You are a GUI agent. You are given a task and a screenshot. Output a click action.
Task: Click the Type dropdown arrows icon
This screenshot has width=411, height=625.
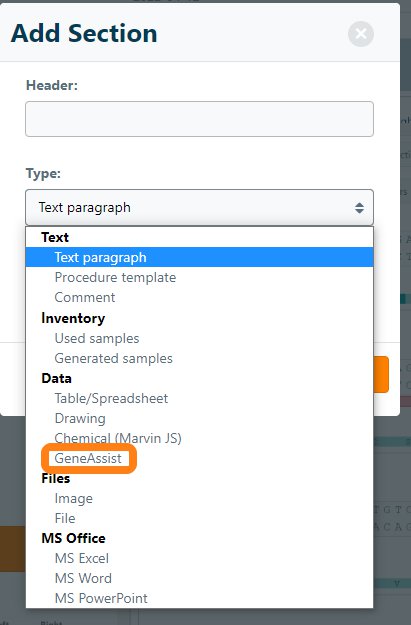[359, 208]
